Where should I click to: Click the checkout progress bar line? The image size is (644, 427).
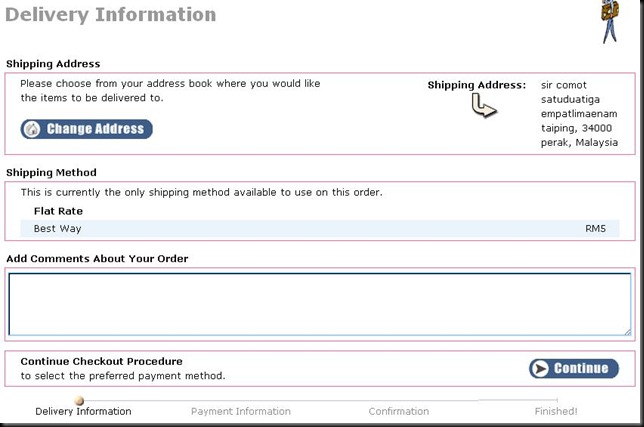pos(320,400)
